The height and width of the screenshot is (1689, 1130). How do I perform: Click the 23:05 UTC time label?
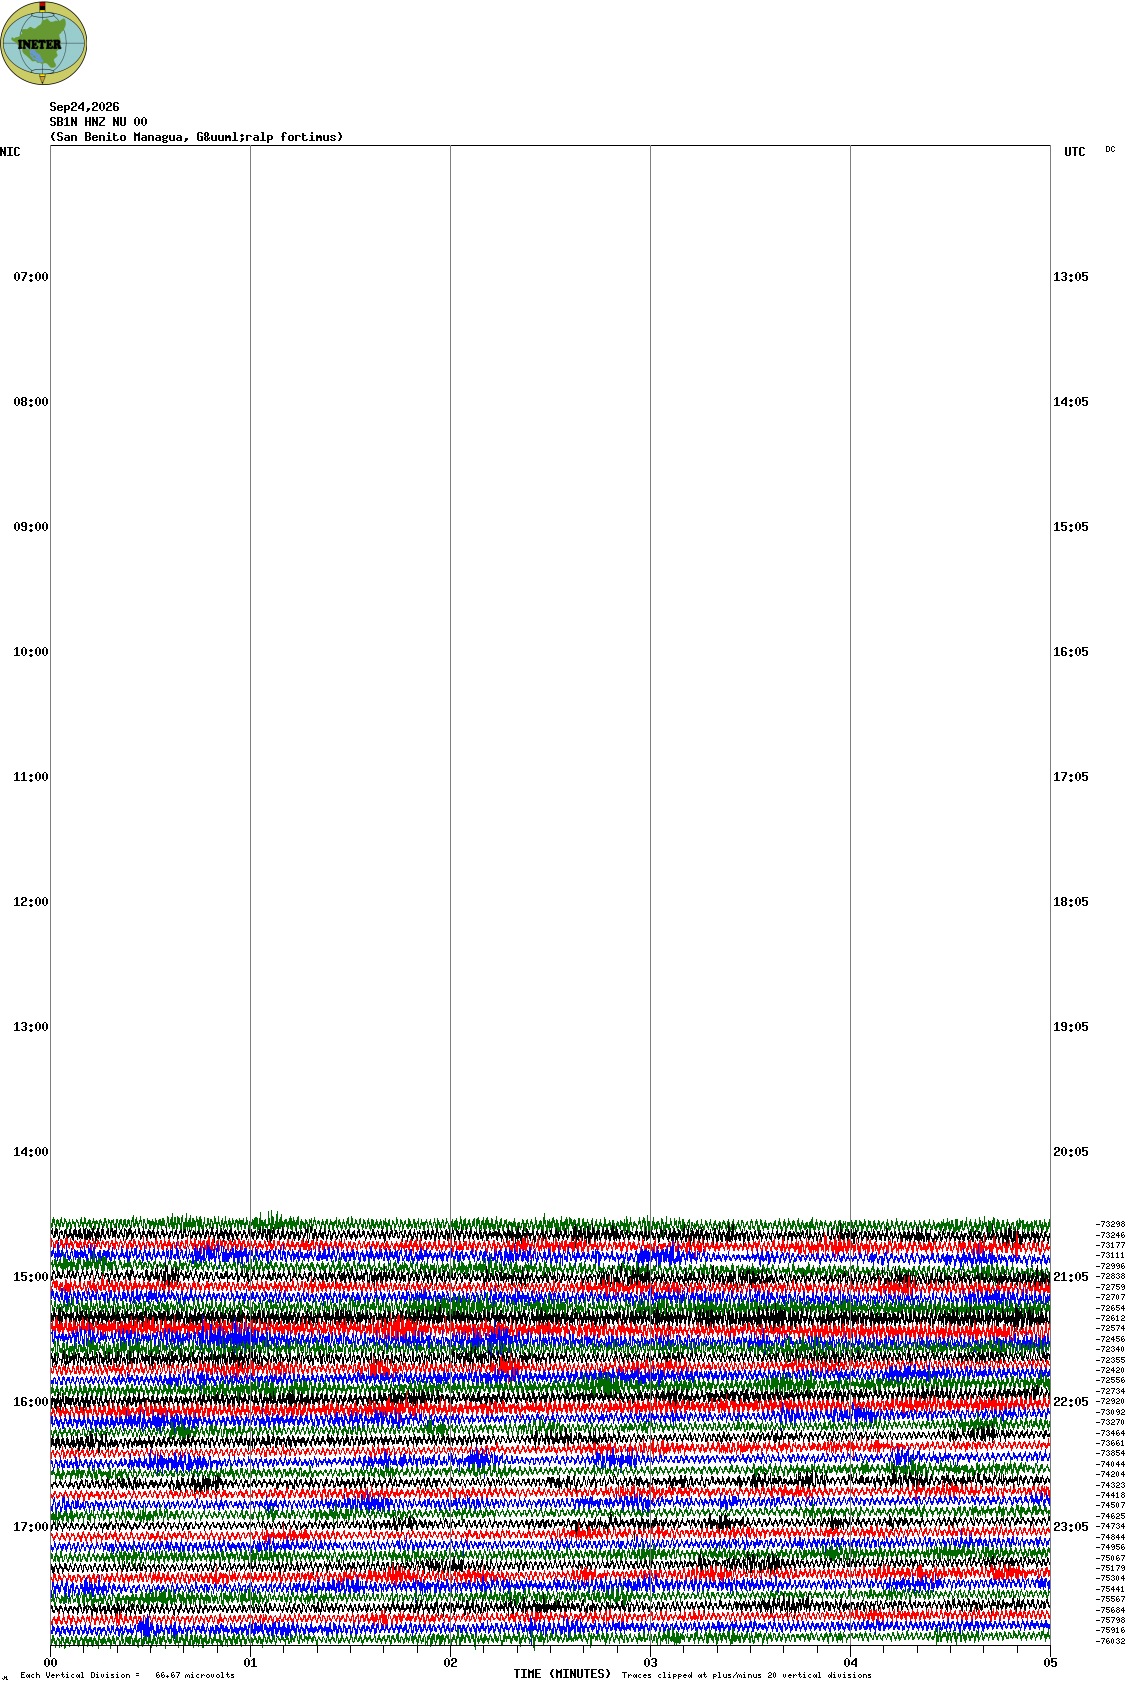pos(1071,1527)
